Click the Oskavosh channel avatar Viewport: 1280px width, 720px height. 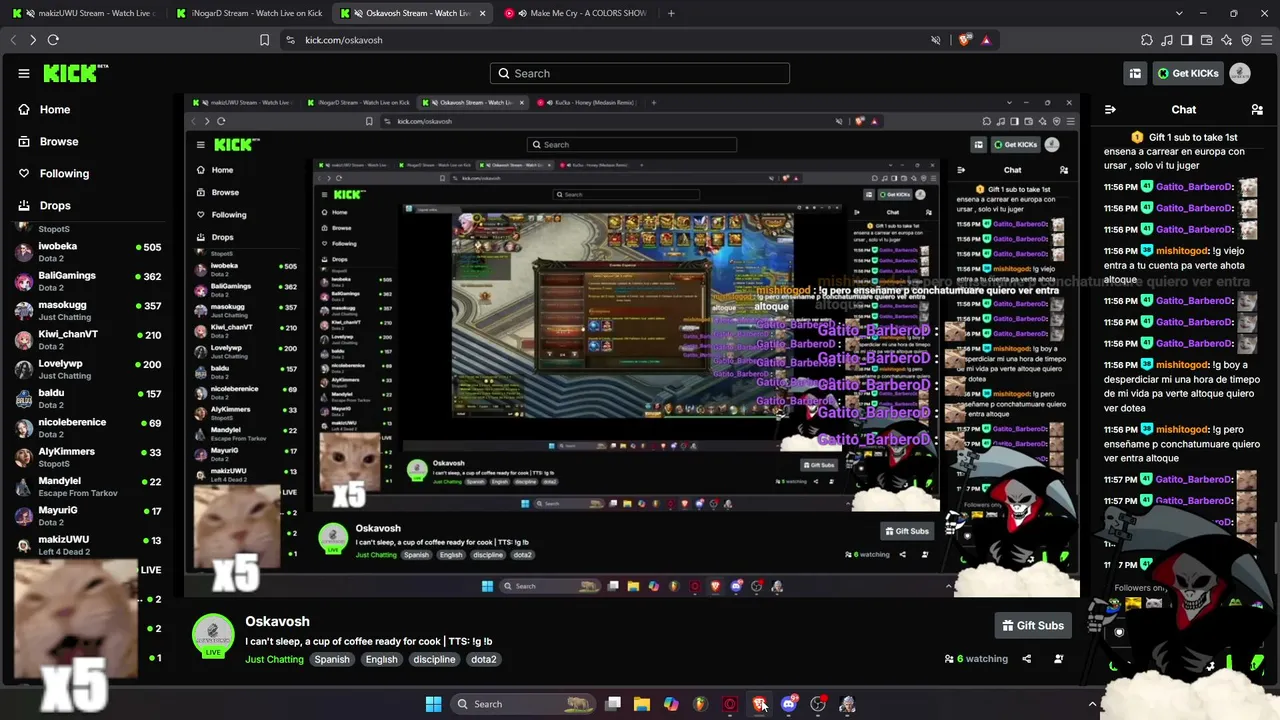(x=212, y=635)
